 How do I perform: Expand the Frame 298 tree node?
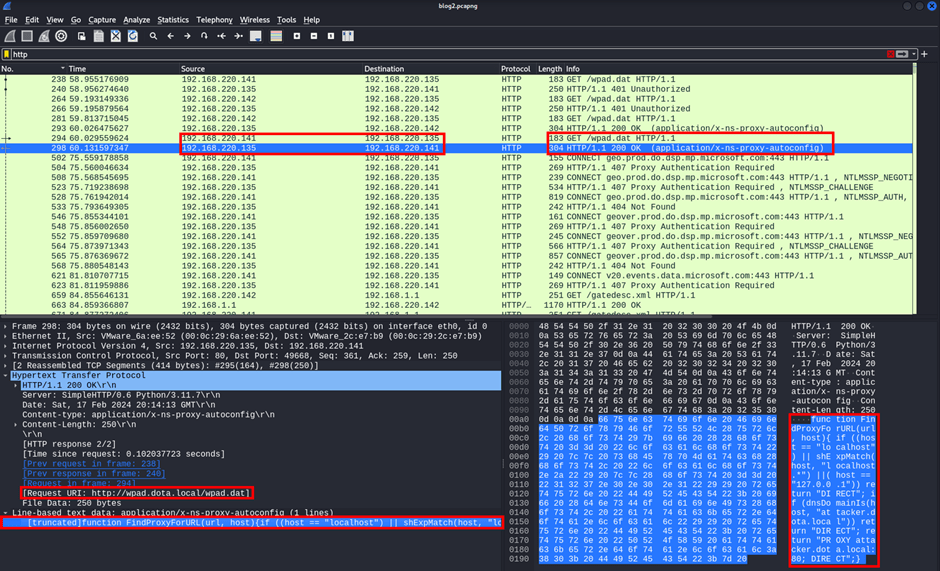tap(5, 326)
